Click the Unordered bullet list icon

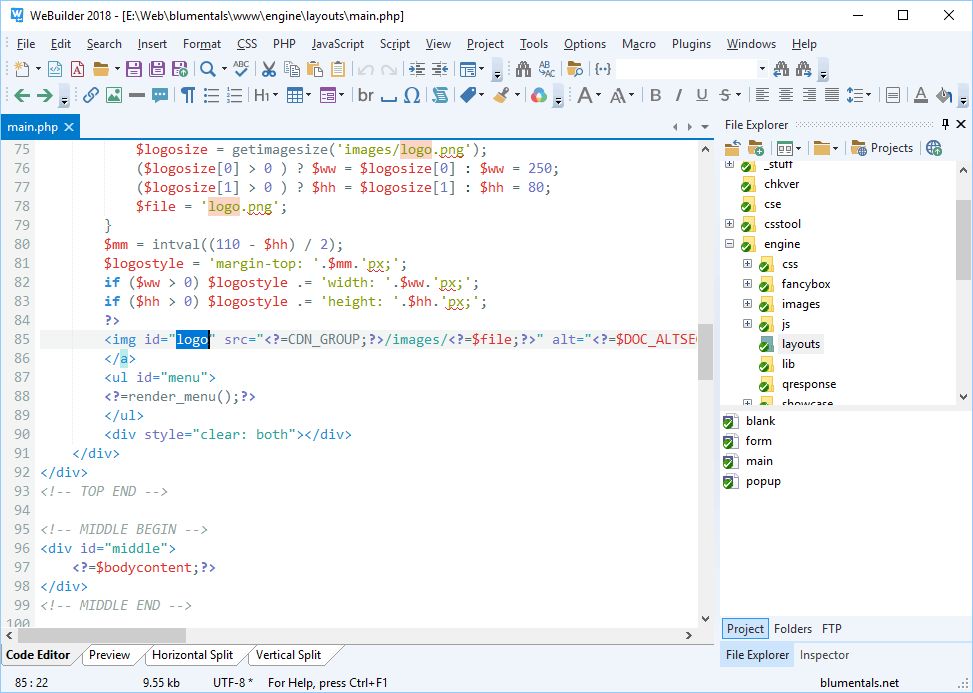[211, 95]
